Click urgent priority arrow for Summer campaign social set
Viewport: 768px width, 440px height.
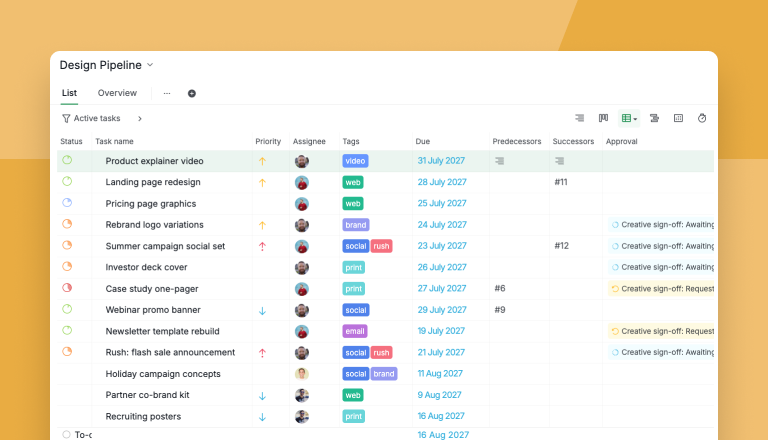click(263, 246)
